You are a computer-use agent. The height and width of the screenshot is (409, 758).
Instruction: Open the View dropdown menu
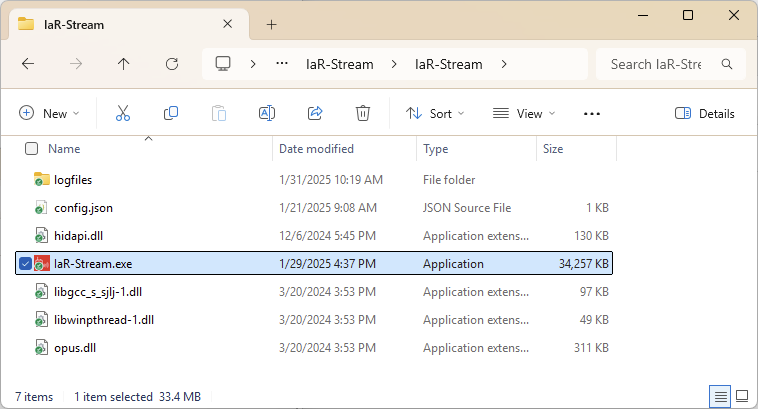524,114
